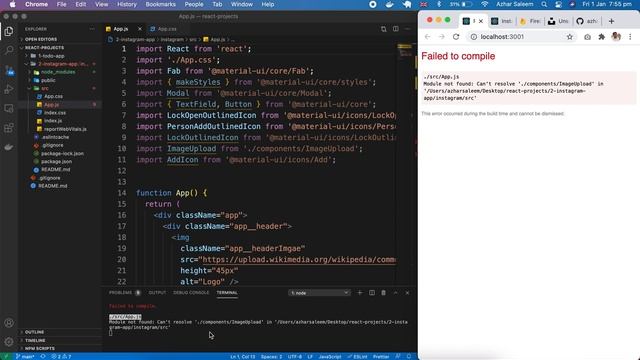Switch to GitHub Chrome tab

click(587, 21)
